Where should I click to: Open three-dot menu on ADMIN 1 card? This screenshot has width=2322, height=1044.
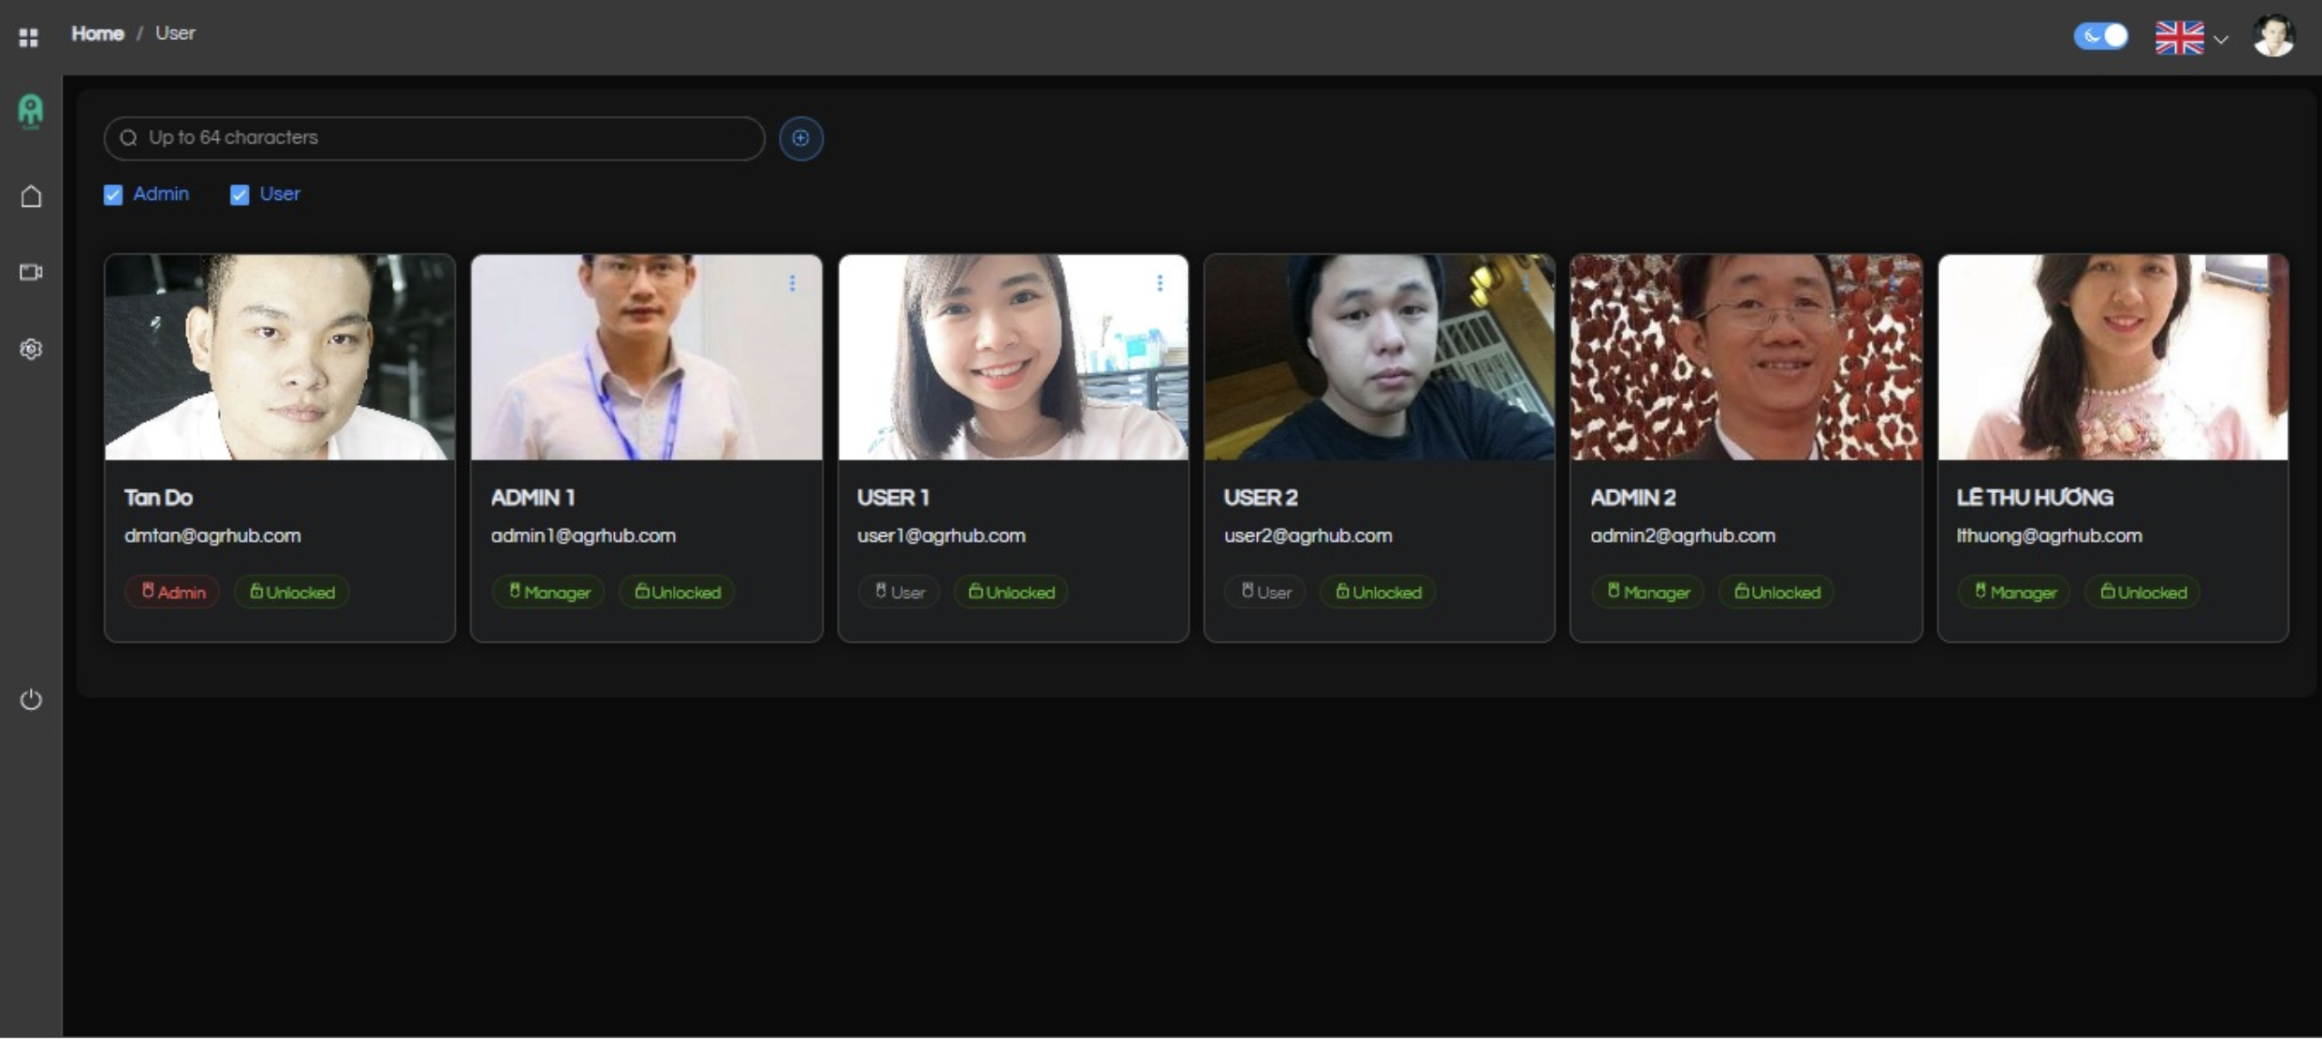pyautogui.click(x=792, y=283)
